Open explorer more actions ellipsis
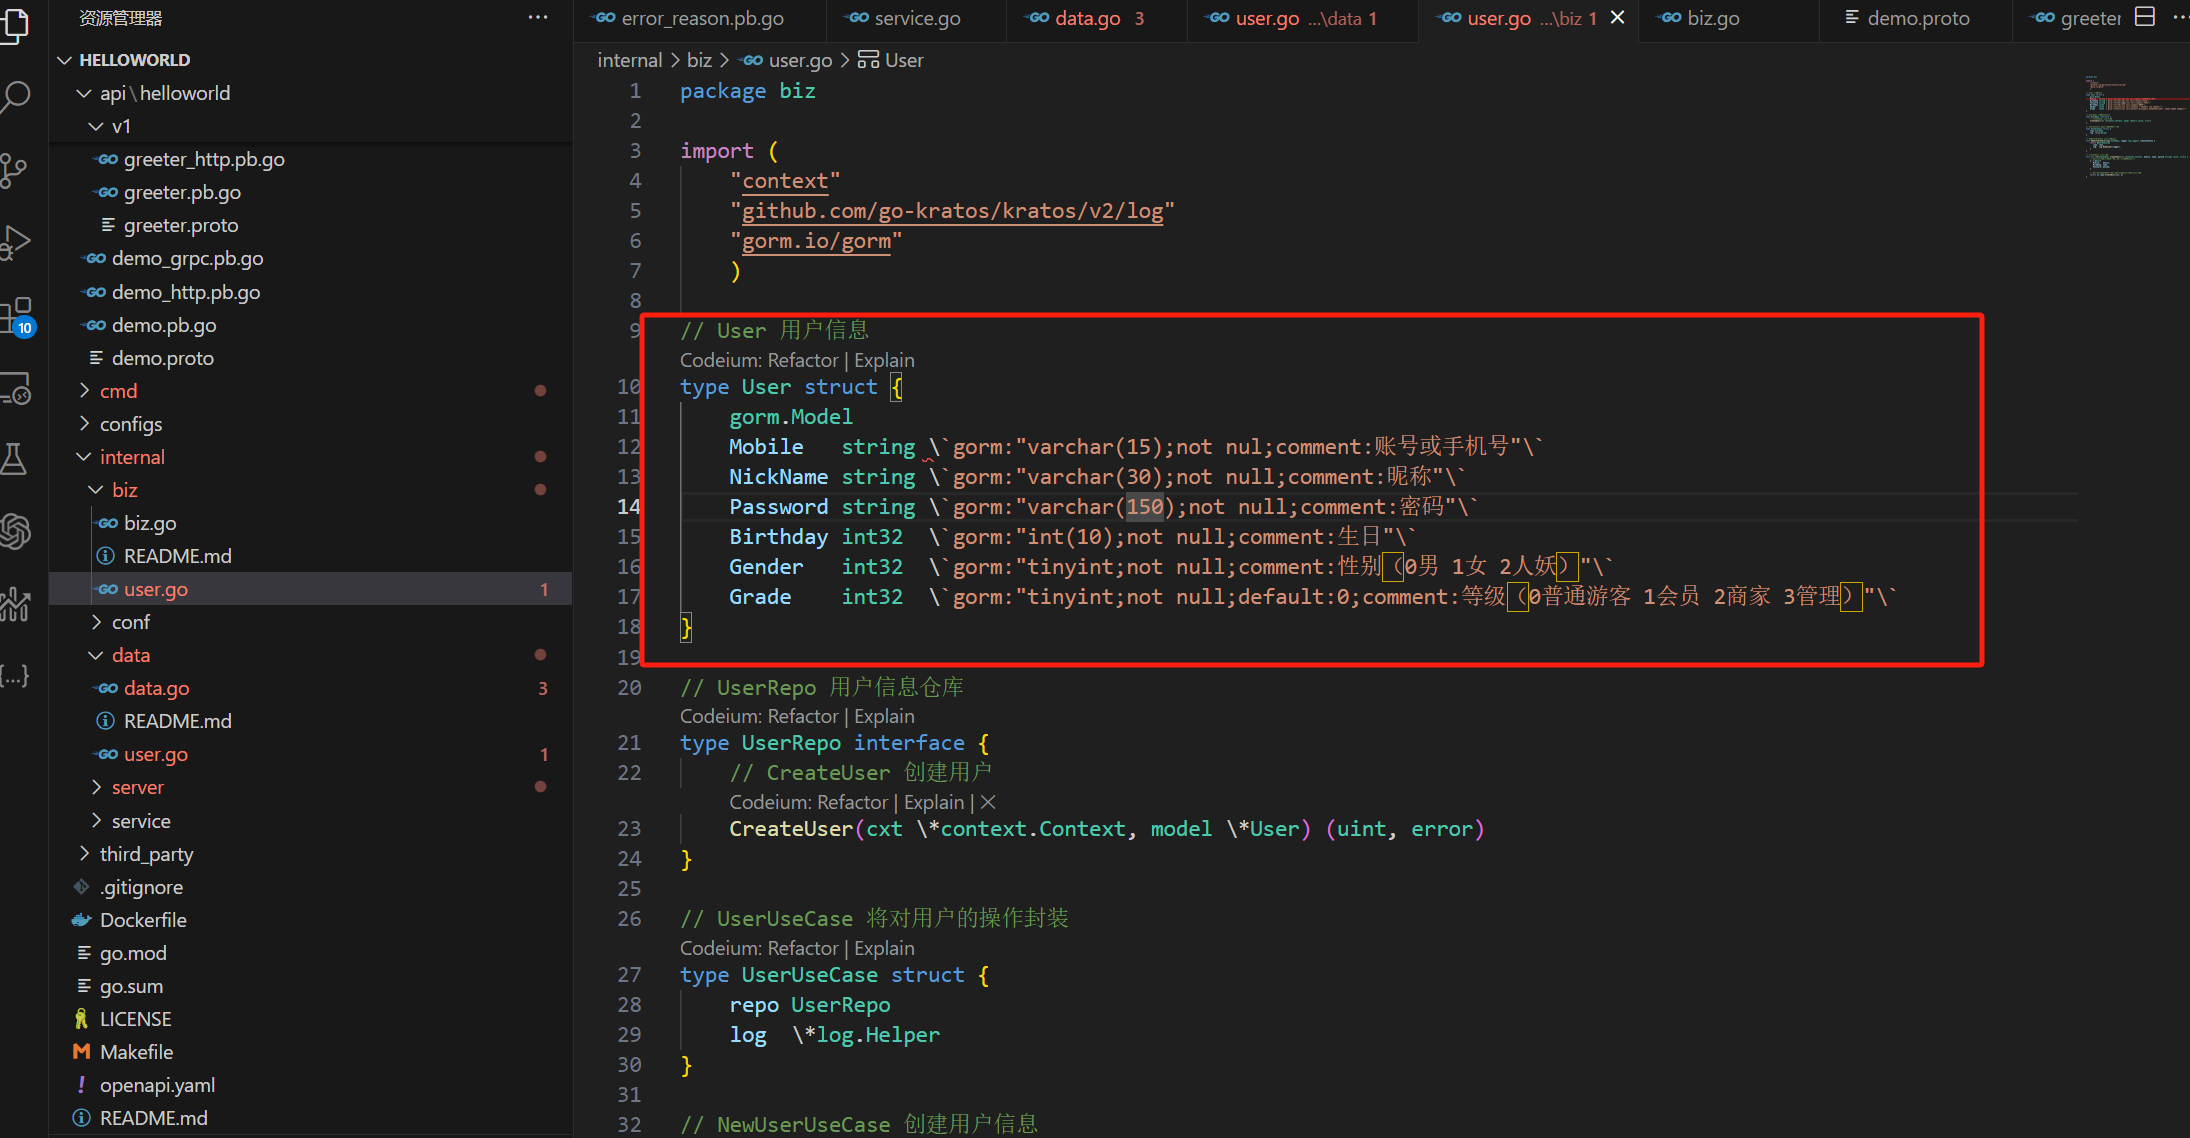The image size is (2190, 1138). coord(538,18)
